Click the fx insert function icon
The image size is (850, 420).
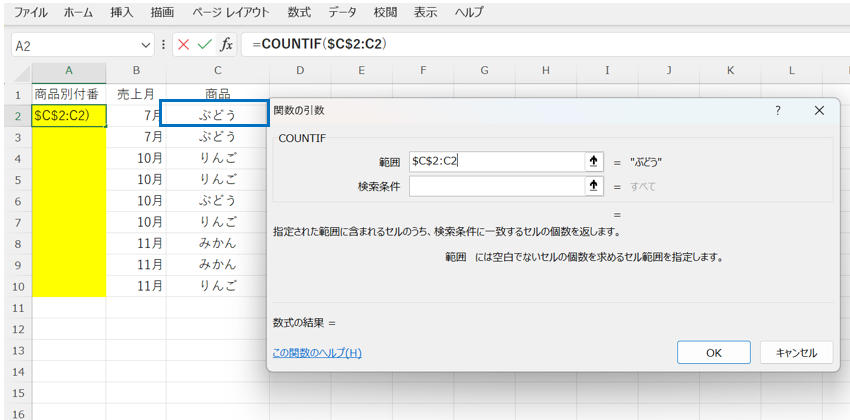[x=227, y=45]
